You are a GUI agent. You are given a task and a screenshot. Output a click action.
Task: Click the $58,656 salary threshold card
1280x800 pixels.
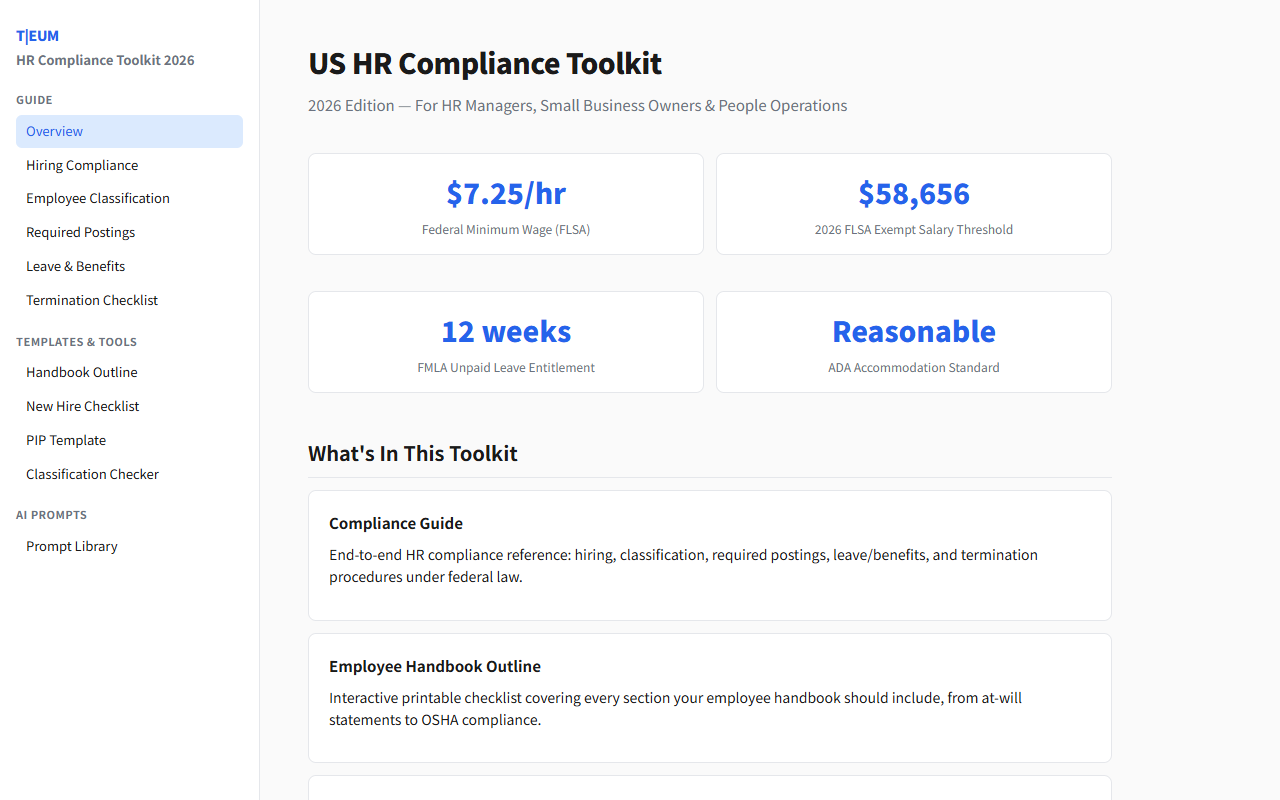913,204
